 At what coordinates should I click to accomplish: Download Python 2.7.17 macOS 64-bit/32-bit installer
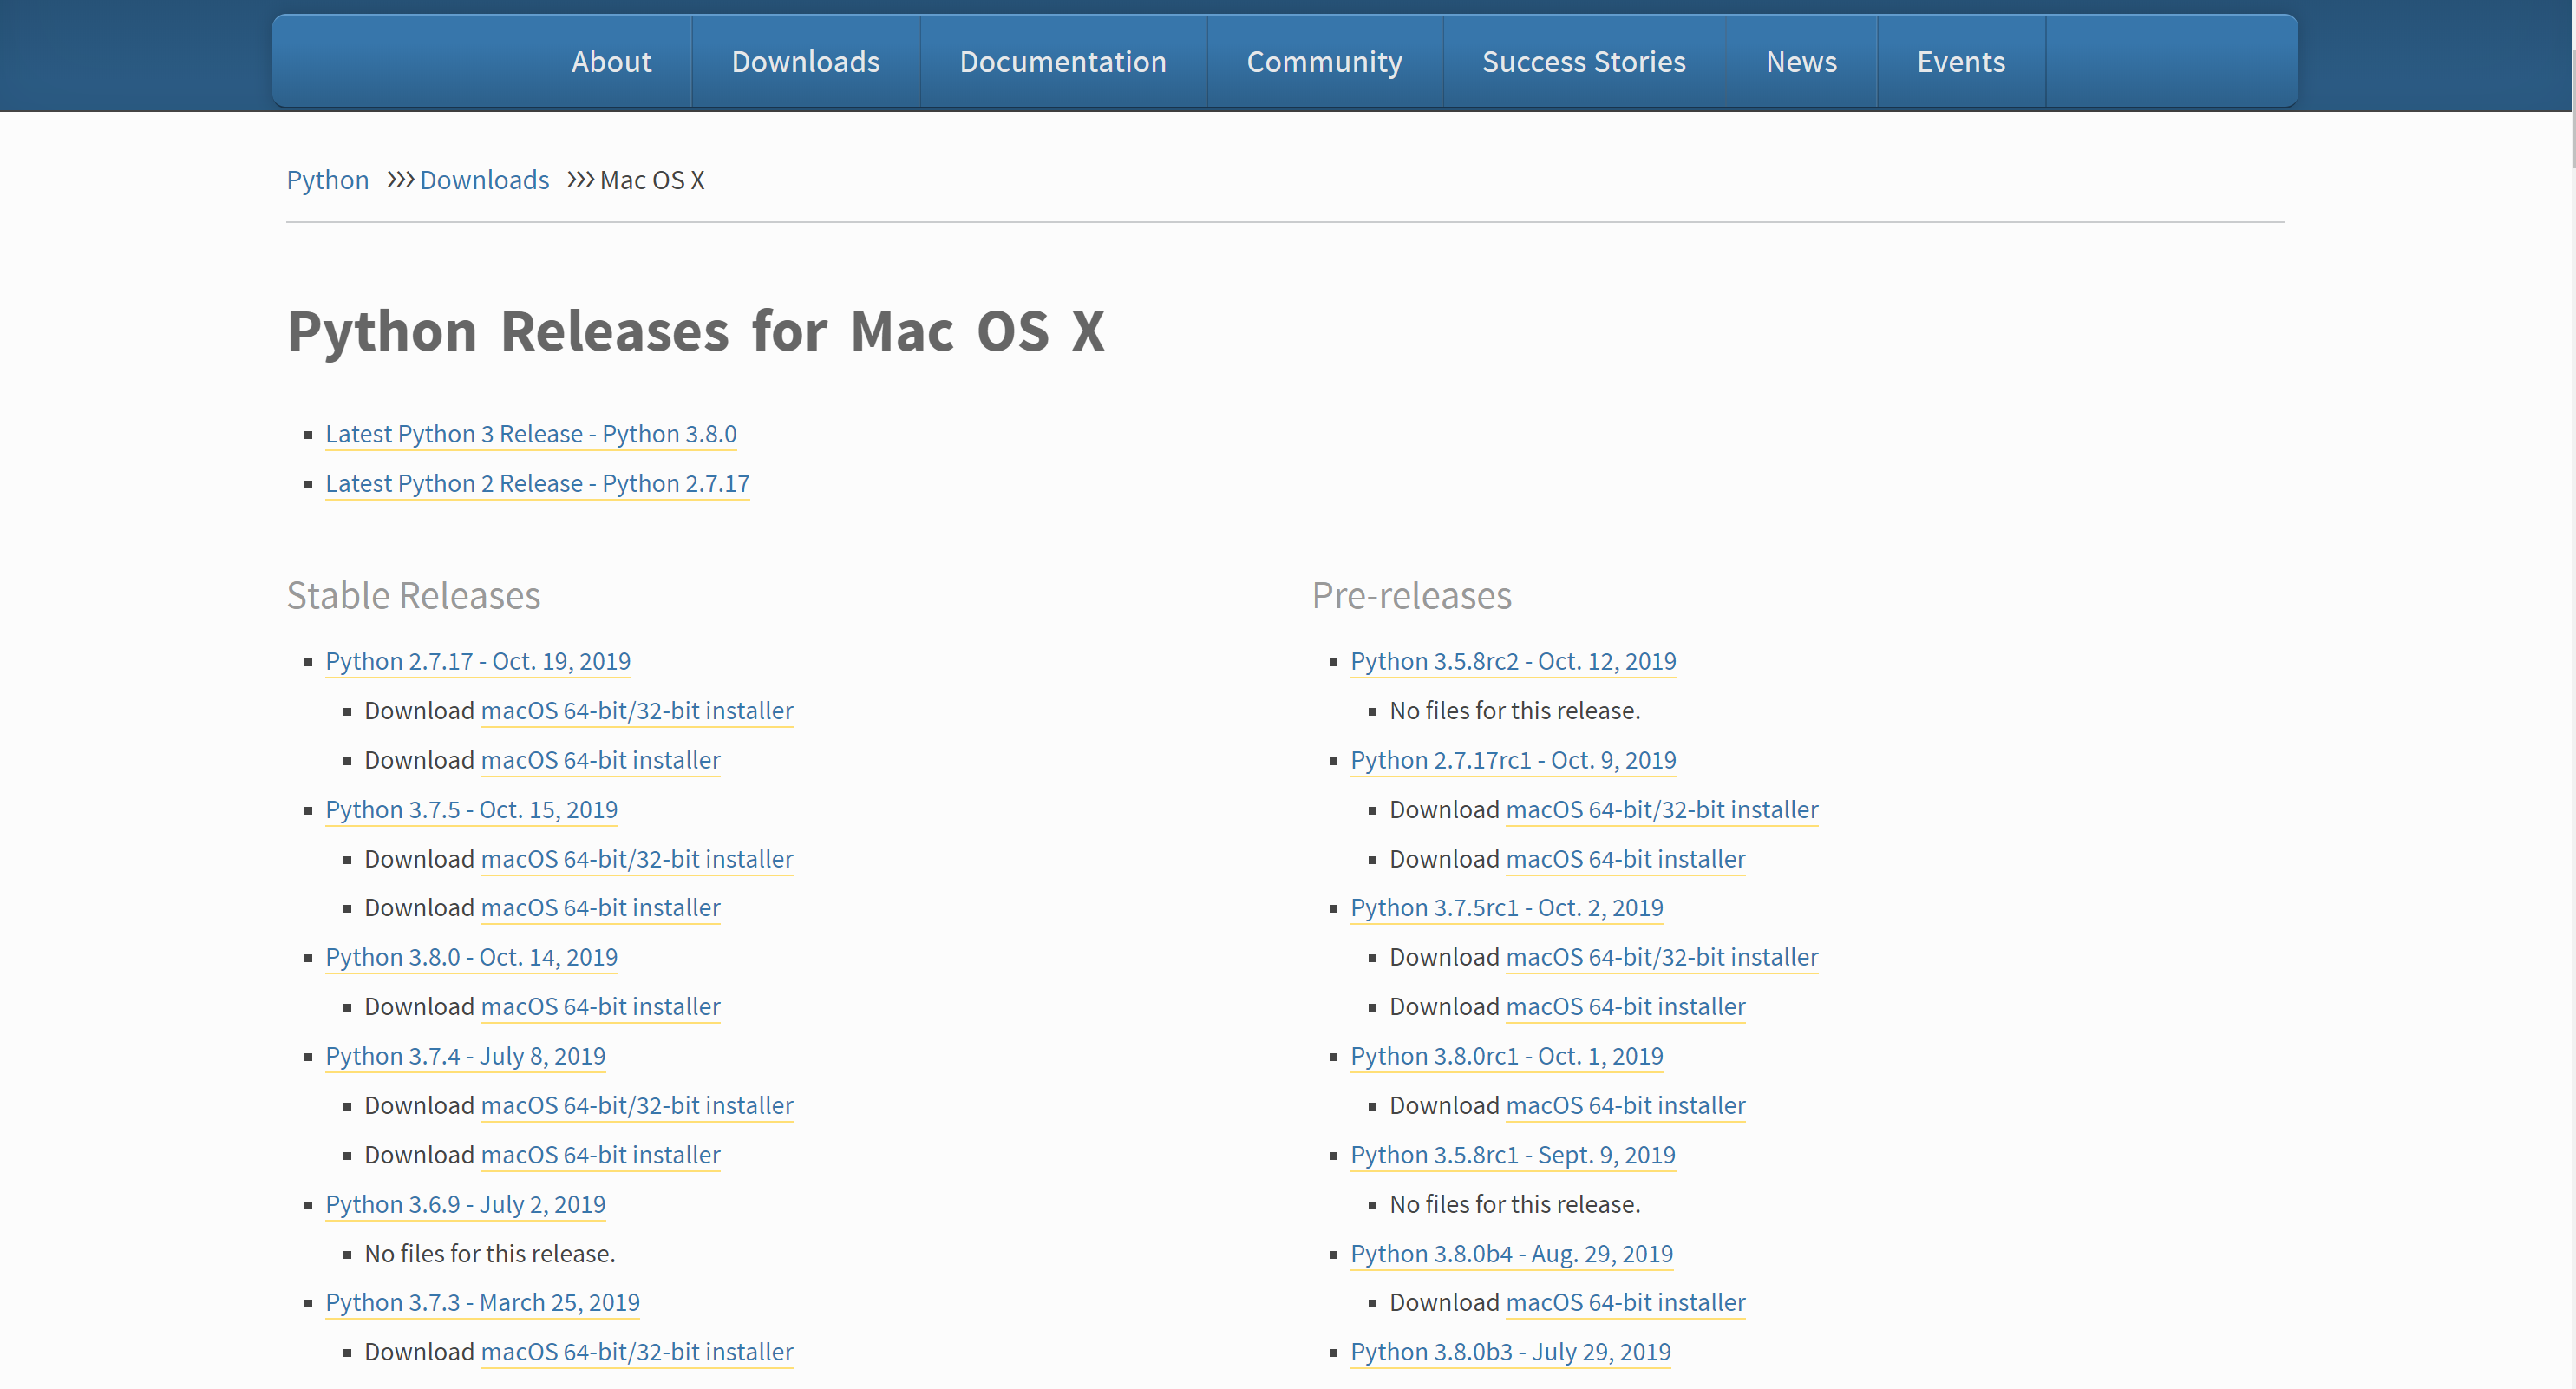637,710
